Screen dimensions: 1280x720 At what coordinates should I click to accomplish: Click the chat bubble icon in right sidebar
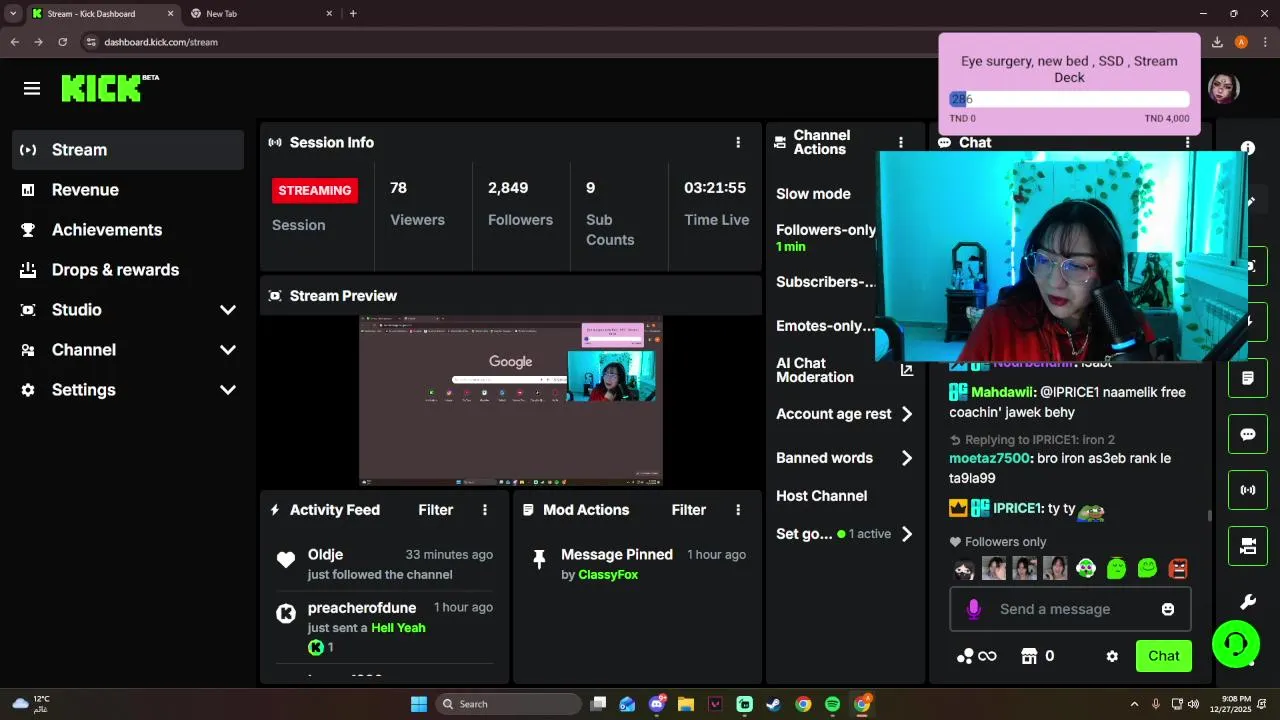coord(1248,434)
